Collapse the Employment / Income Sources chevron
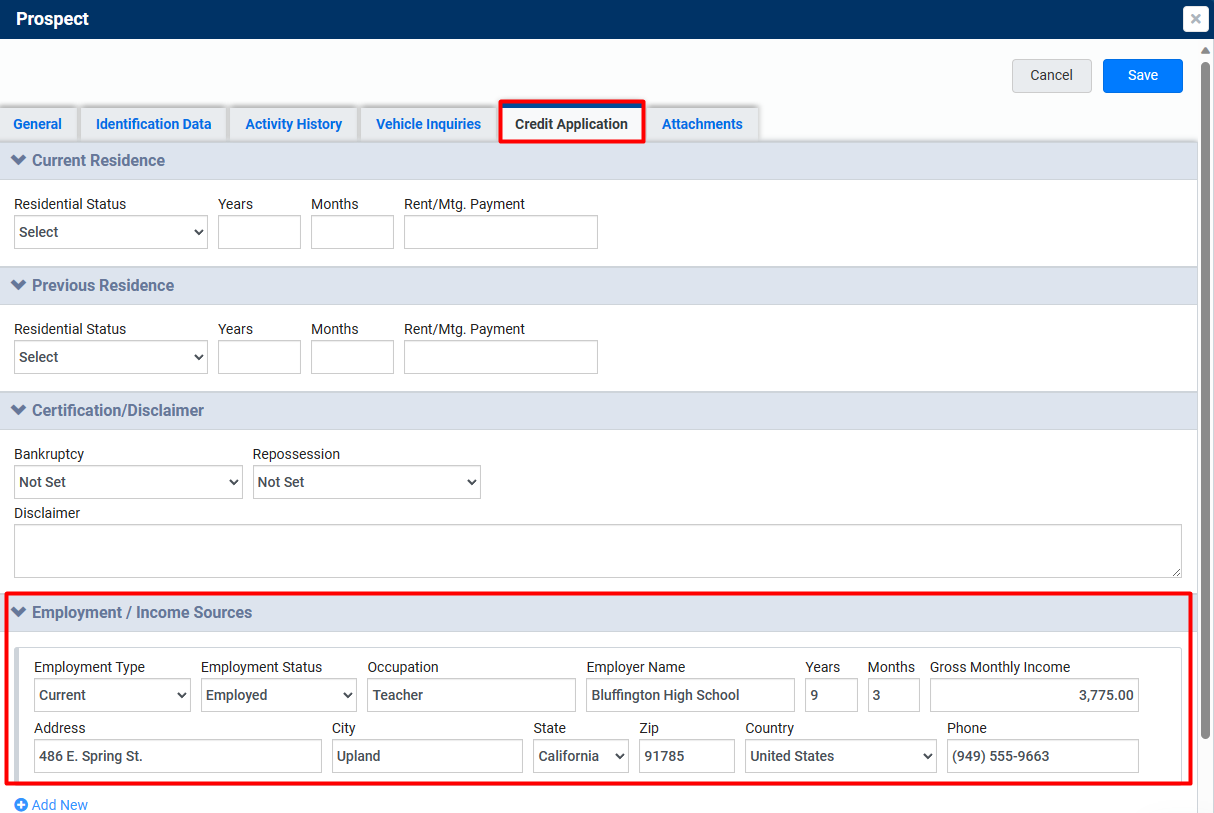Image resolution: width=1214 pixels, height=813 pixels. click(x=18, y=612)
